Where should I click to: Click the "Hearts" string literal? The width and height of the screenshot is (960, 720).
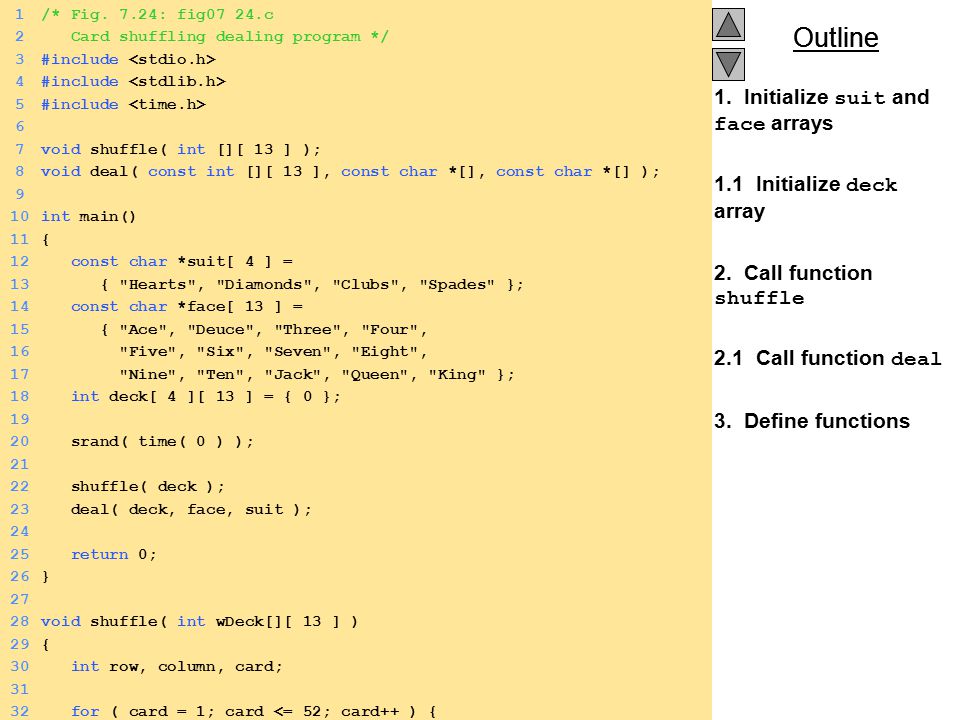pyautogui.click(x=157, y=285)
